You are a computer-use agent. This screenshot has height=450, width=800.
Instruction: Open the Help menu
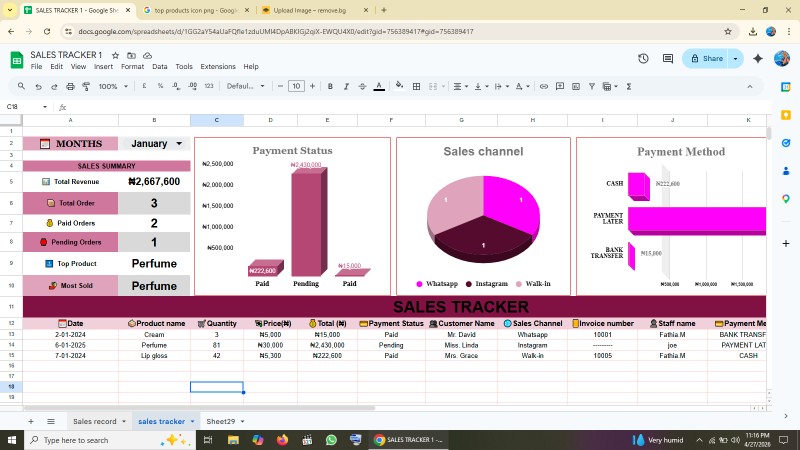251,66
